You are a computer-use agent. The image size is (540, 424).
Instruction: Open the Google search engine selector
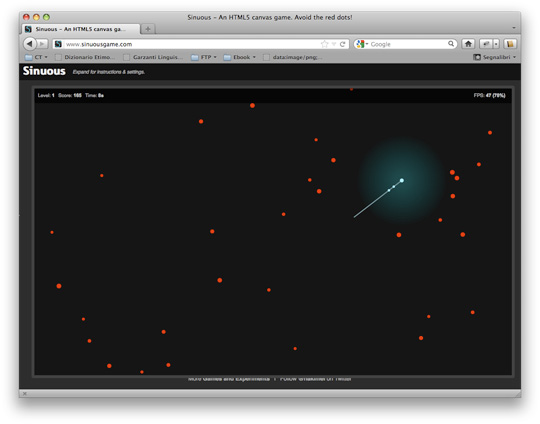[x=362, y=44]
